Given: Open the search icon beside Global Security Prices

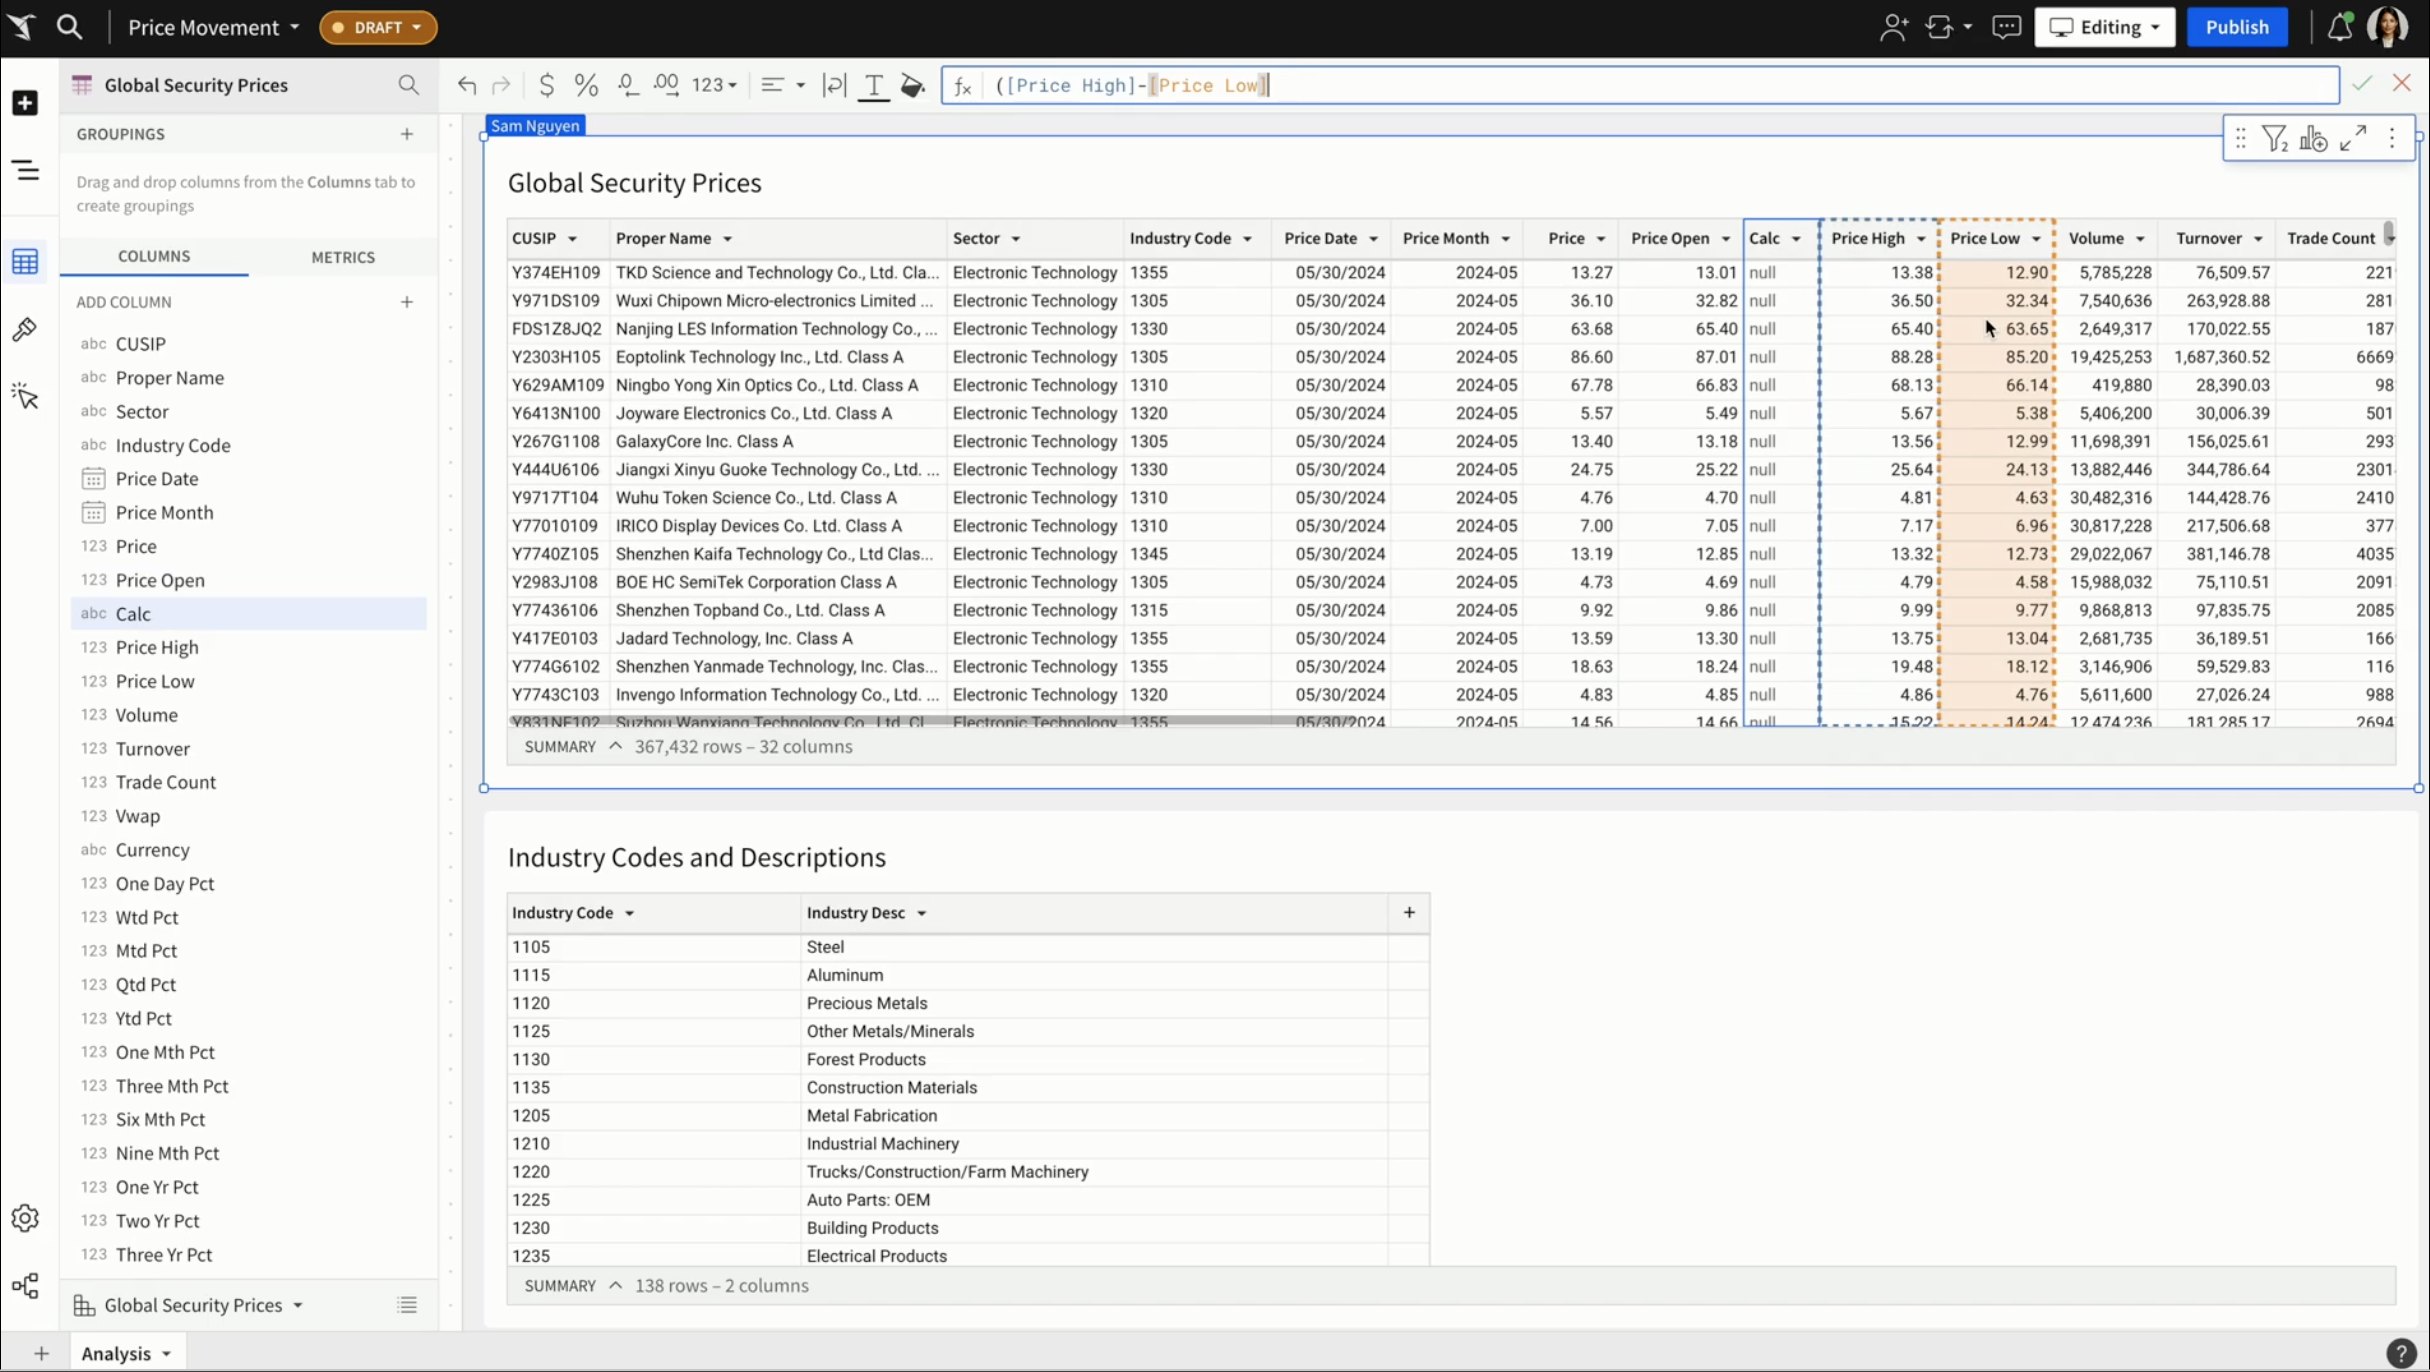Looking at the screenshot, I should pyautogui.click(x=409, y=85).
